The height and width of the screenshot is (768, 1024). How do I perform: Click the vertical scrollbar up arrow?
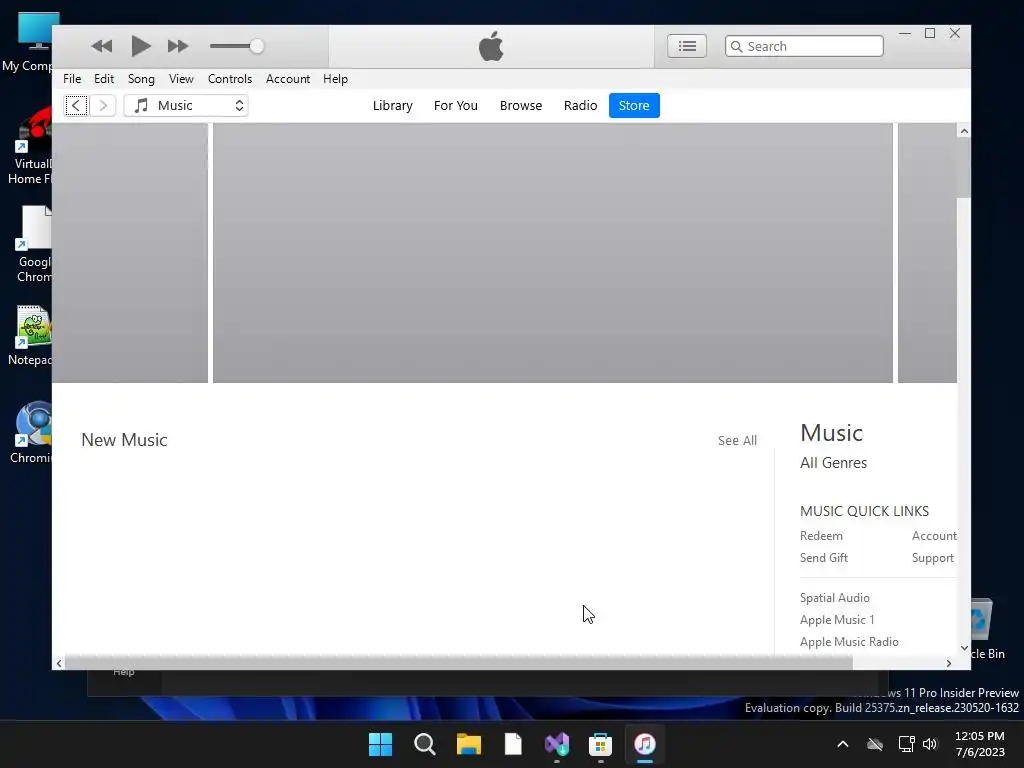[964, 131]
